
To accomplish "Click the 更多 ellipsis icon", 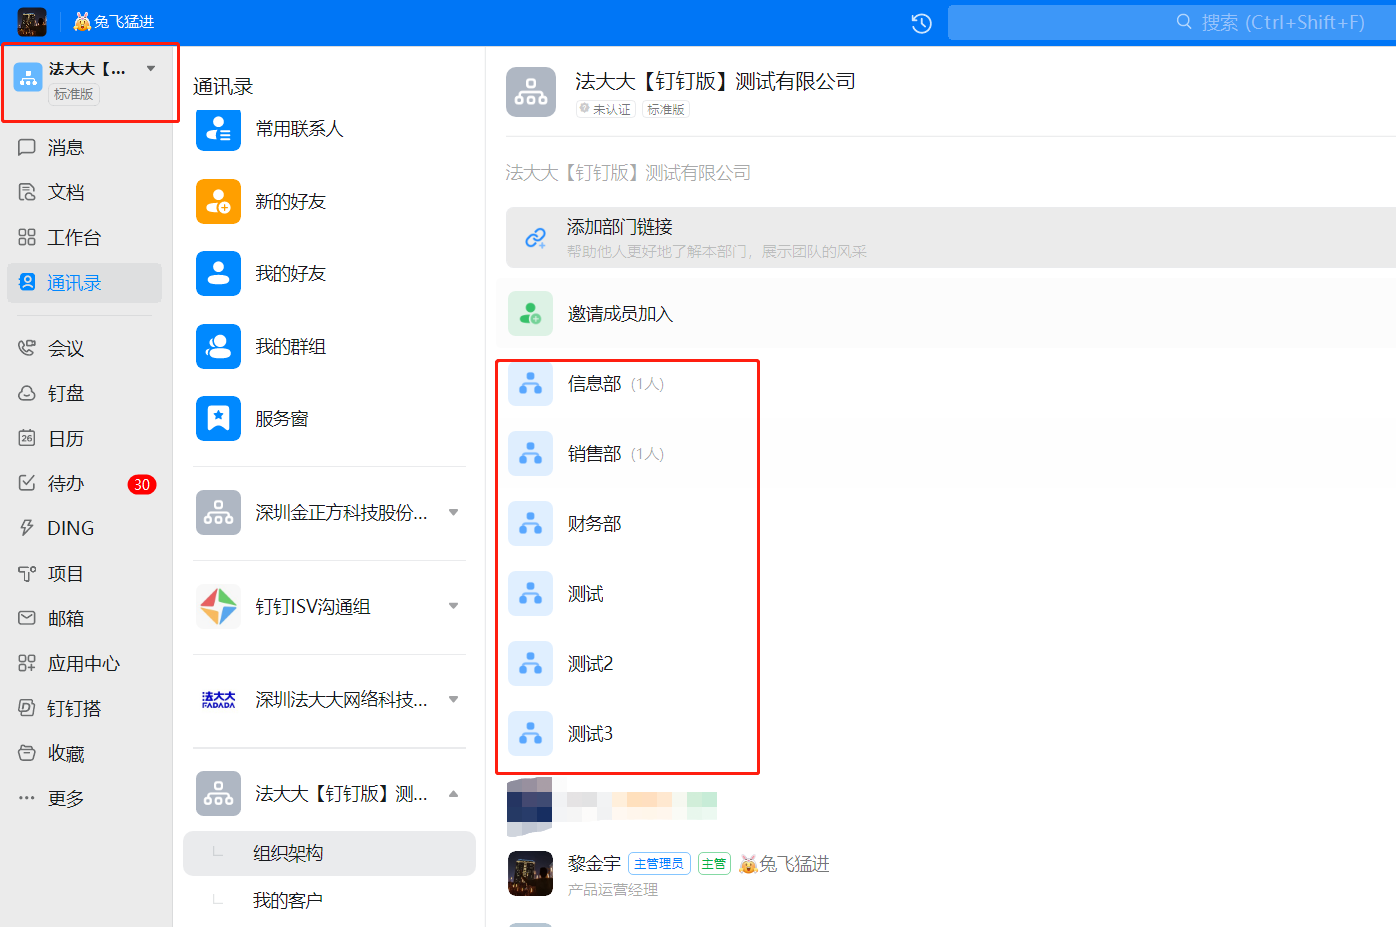I will (27, 798).
